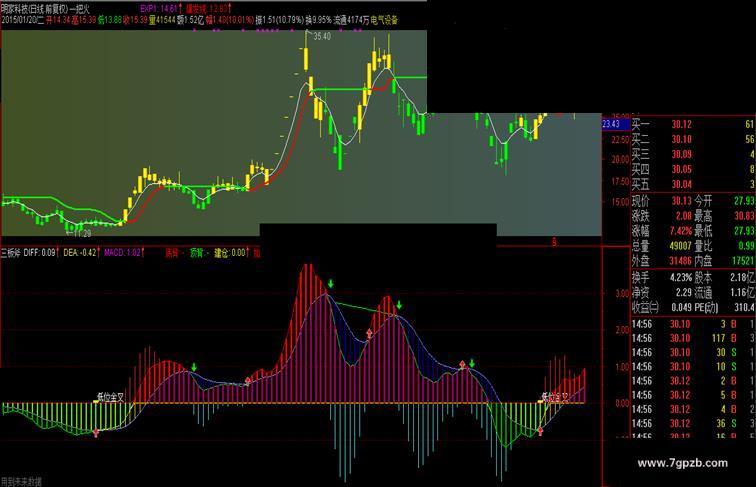Click the 买二 bid price 30.10

682,139
